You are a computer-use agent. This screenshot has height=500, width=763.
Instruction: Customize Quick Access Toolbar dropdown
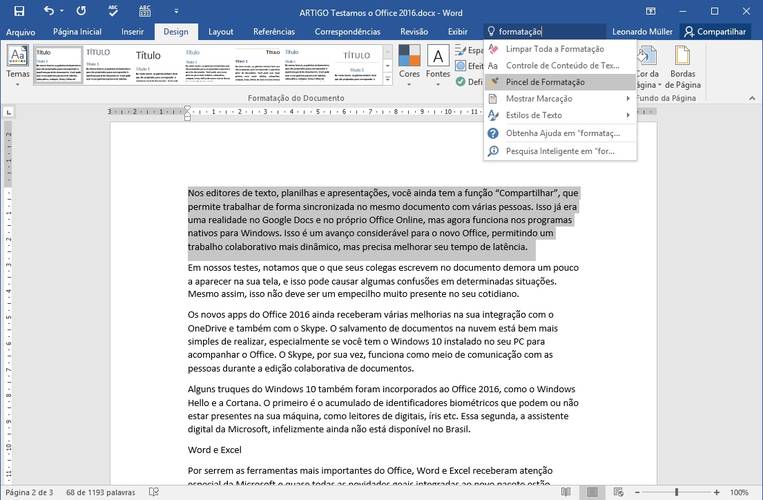[x=176, y=11]
